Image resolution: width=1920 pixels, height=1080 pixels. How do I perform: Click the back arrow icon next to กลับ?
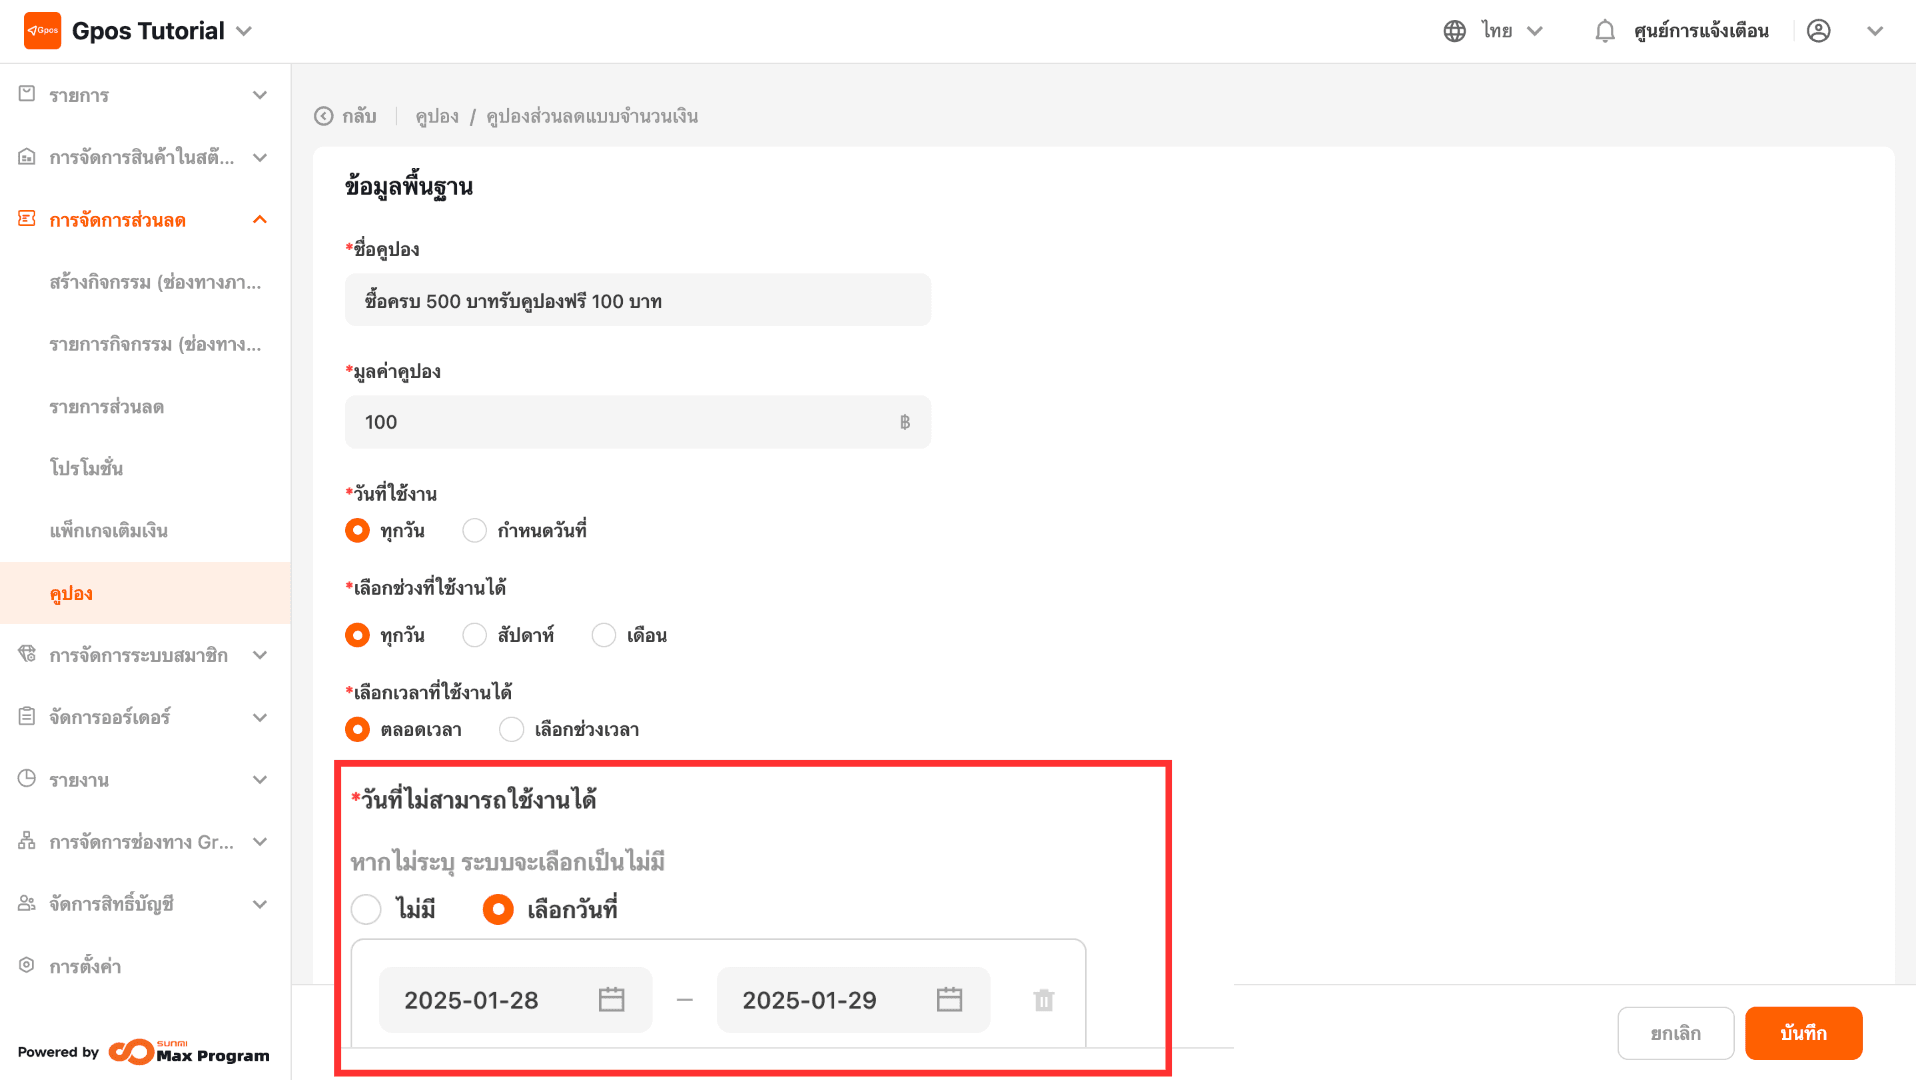point(324,116)
